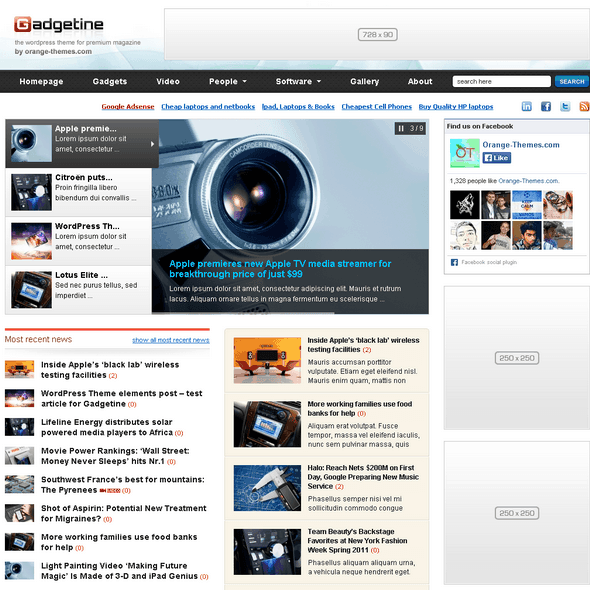590x590 pixels.
Task: Open the Twitter social icon
Action: [565, 106]
